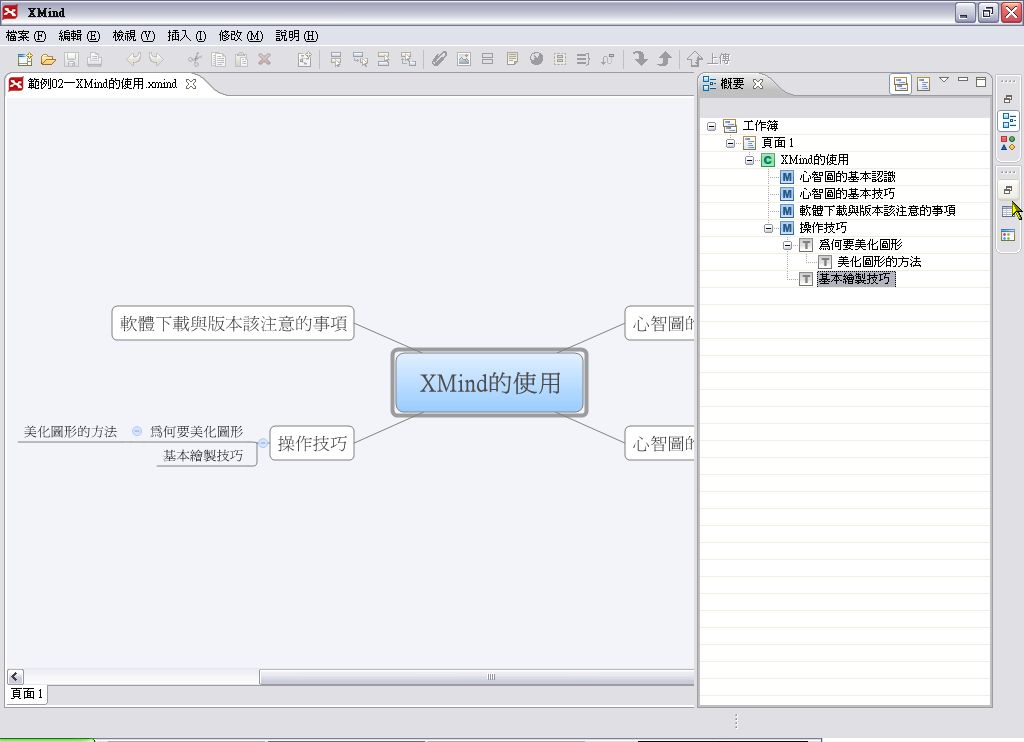
Task: Undo the last action
Action: coord(133,59)
